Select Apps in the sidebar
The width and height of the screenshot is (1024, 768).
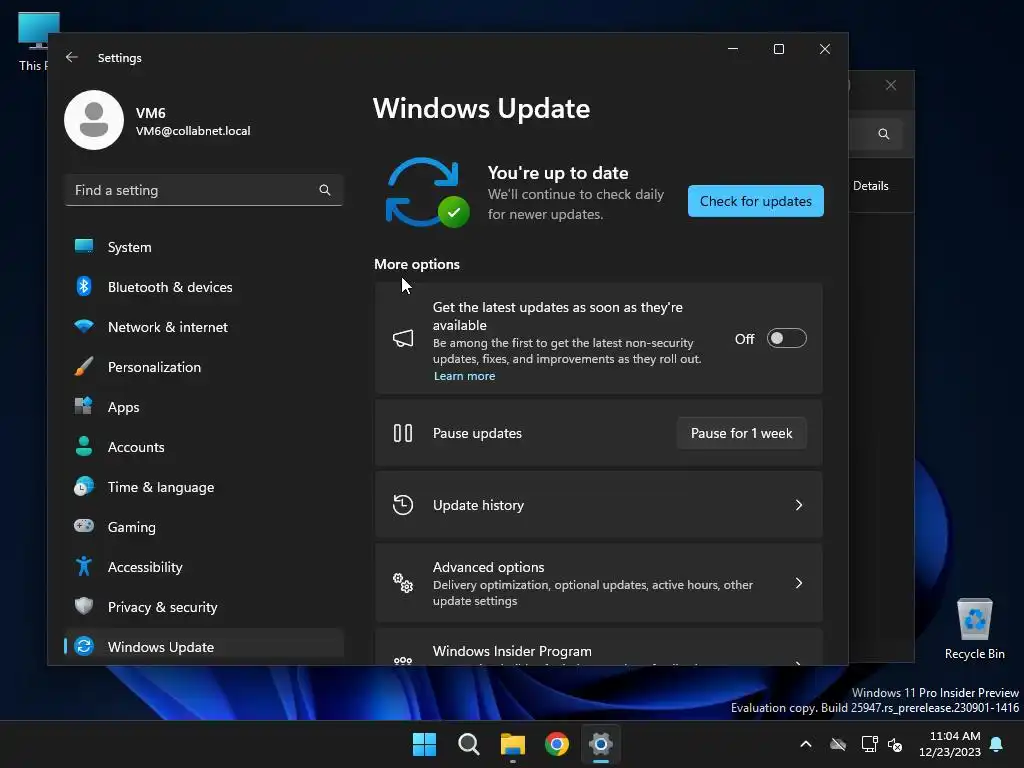coord(204,407)
